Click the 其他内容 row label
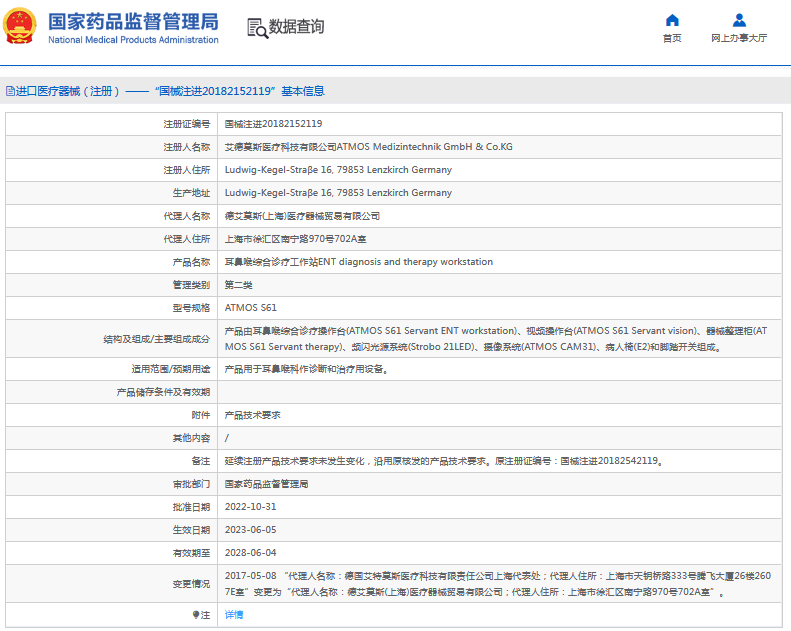 point(191,438)
